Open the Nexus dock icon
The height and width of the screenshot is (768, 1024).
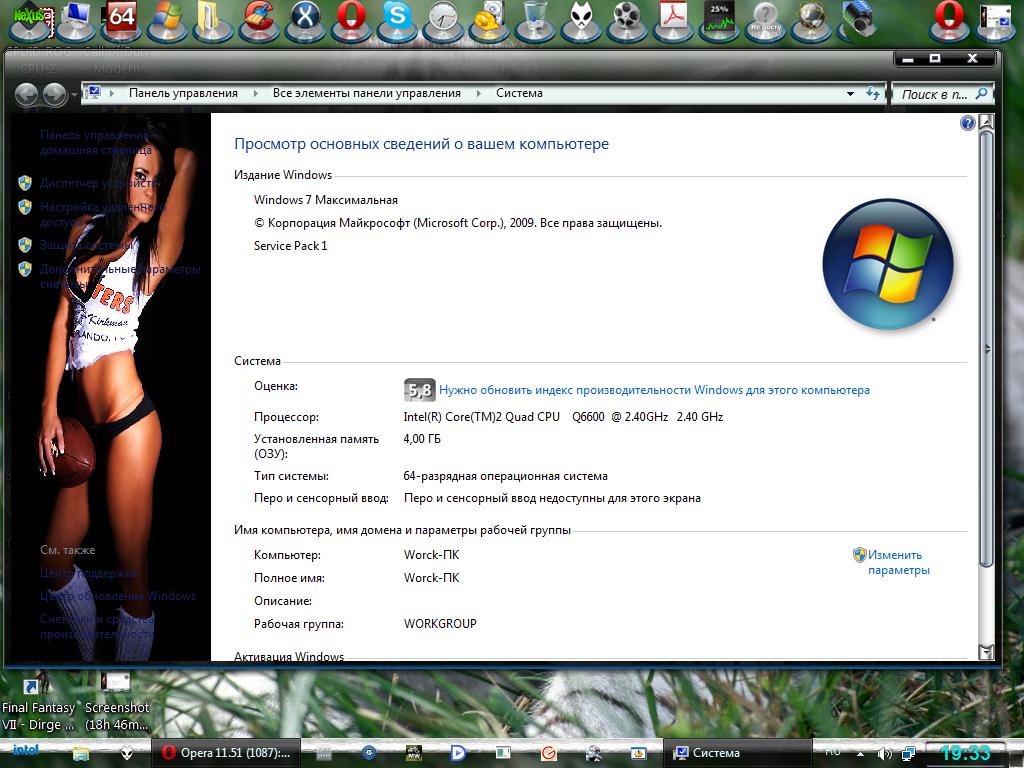[x=29, y=20]
